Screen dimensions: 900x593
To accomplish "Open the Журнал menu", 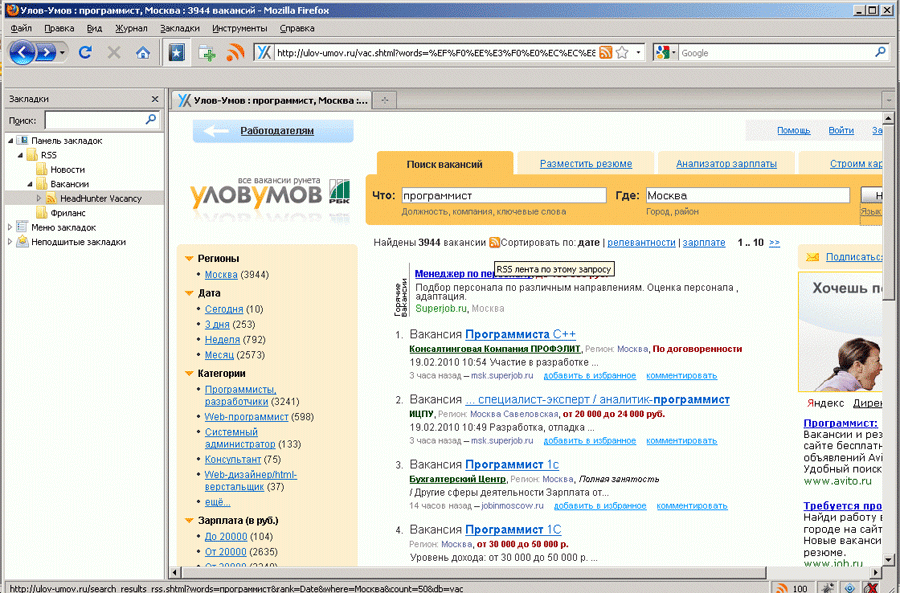I will click(131, 28).
